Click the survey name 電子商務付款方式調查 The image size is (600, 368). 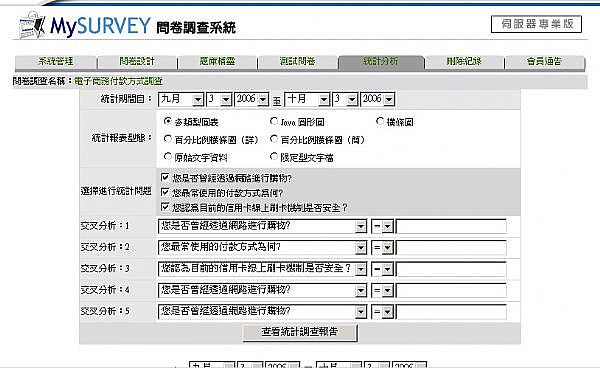click(118, 81)
